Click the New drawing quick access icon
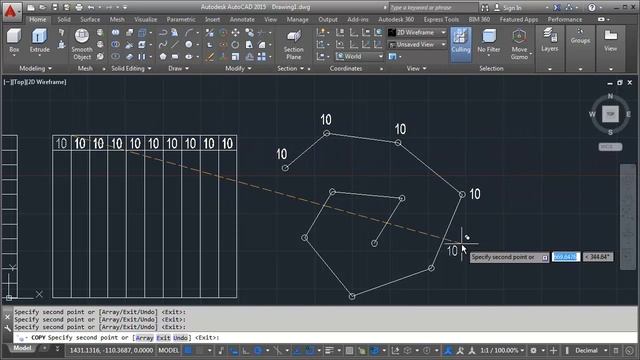Screen dimensions: 640x360 (31, 7)
